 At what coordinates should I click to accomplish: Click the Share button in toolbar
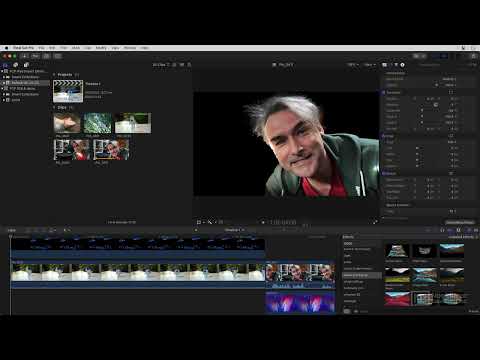474,56
